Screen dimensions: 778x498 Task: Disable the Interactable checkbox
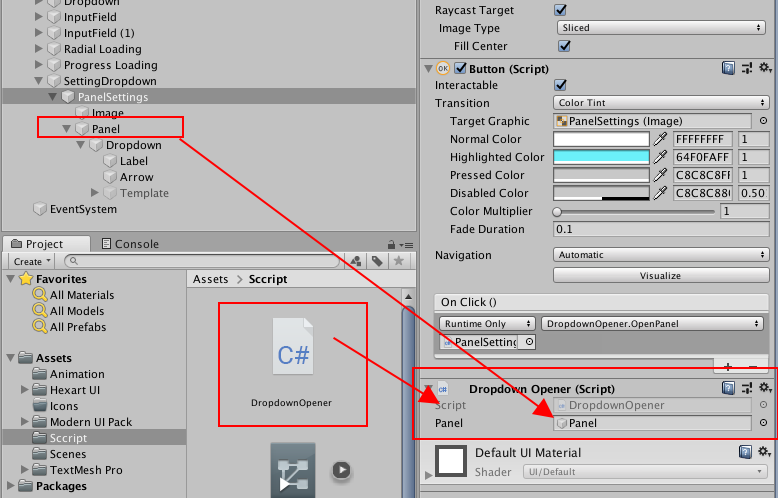pyautogui.click(x=560, y=85)
